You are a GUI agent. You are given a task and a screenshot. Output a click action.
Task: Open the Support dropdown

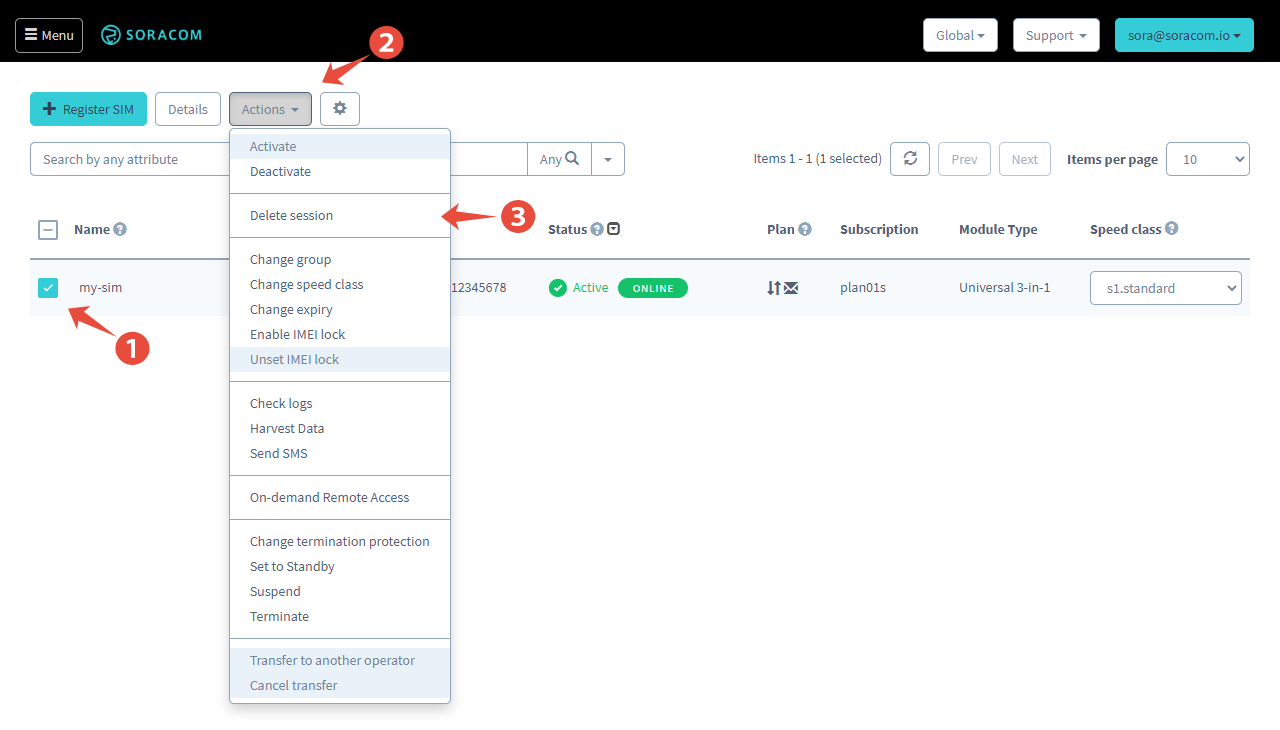1055,35
